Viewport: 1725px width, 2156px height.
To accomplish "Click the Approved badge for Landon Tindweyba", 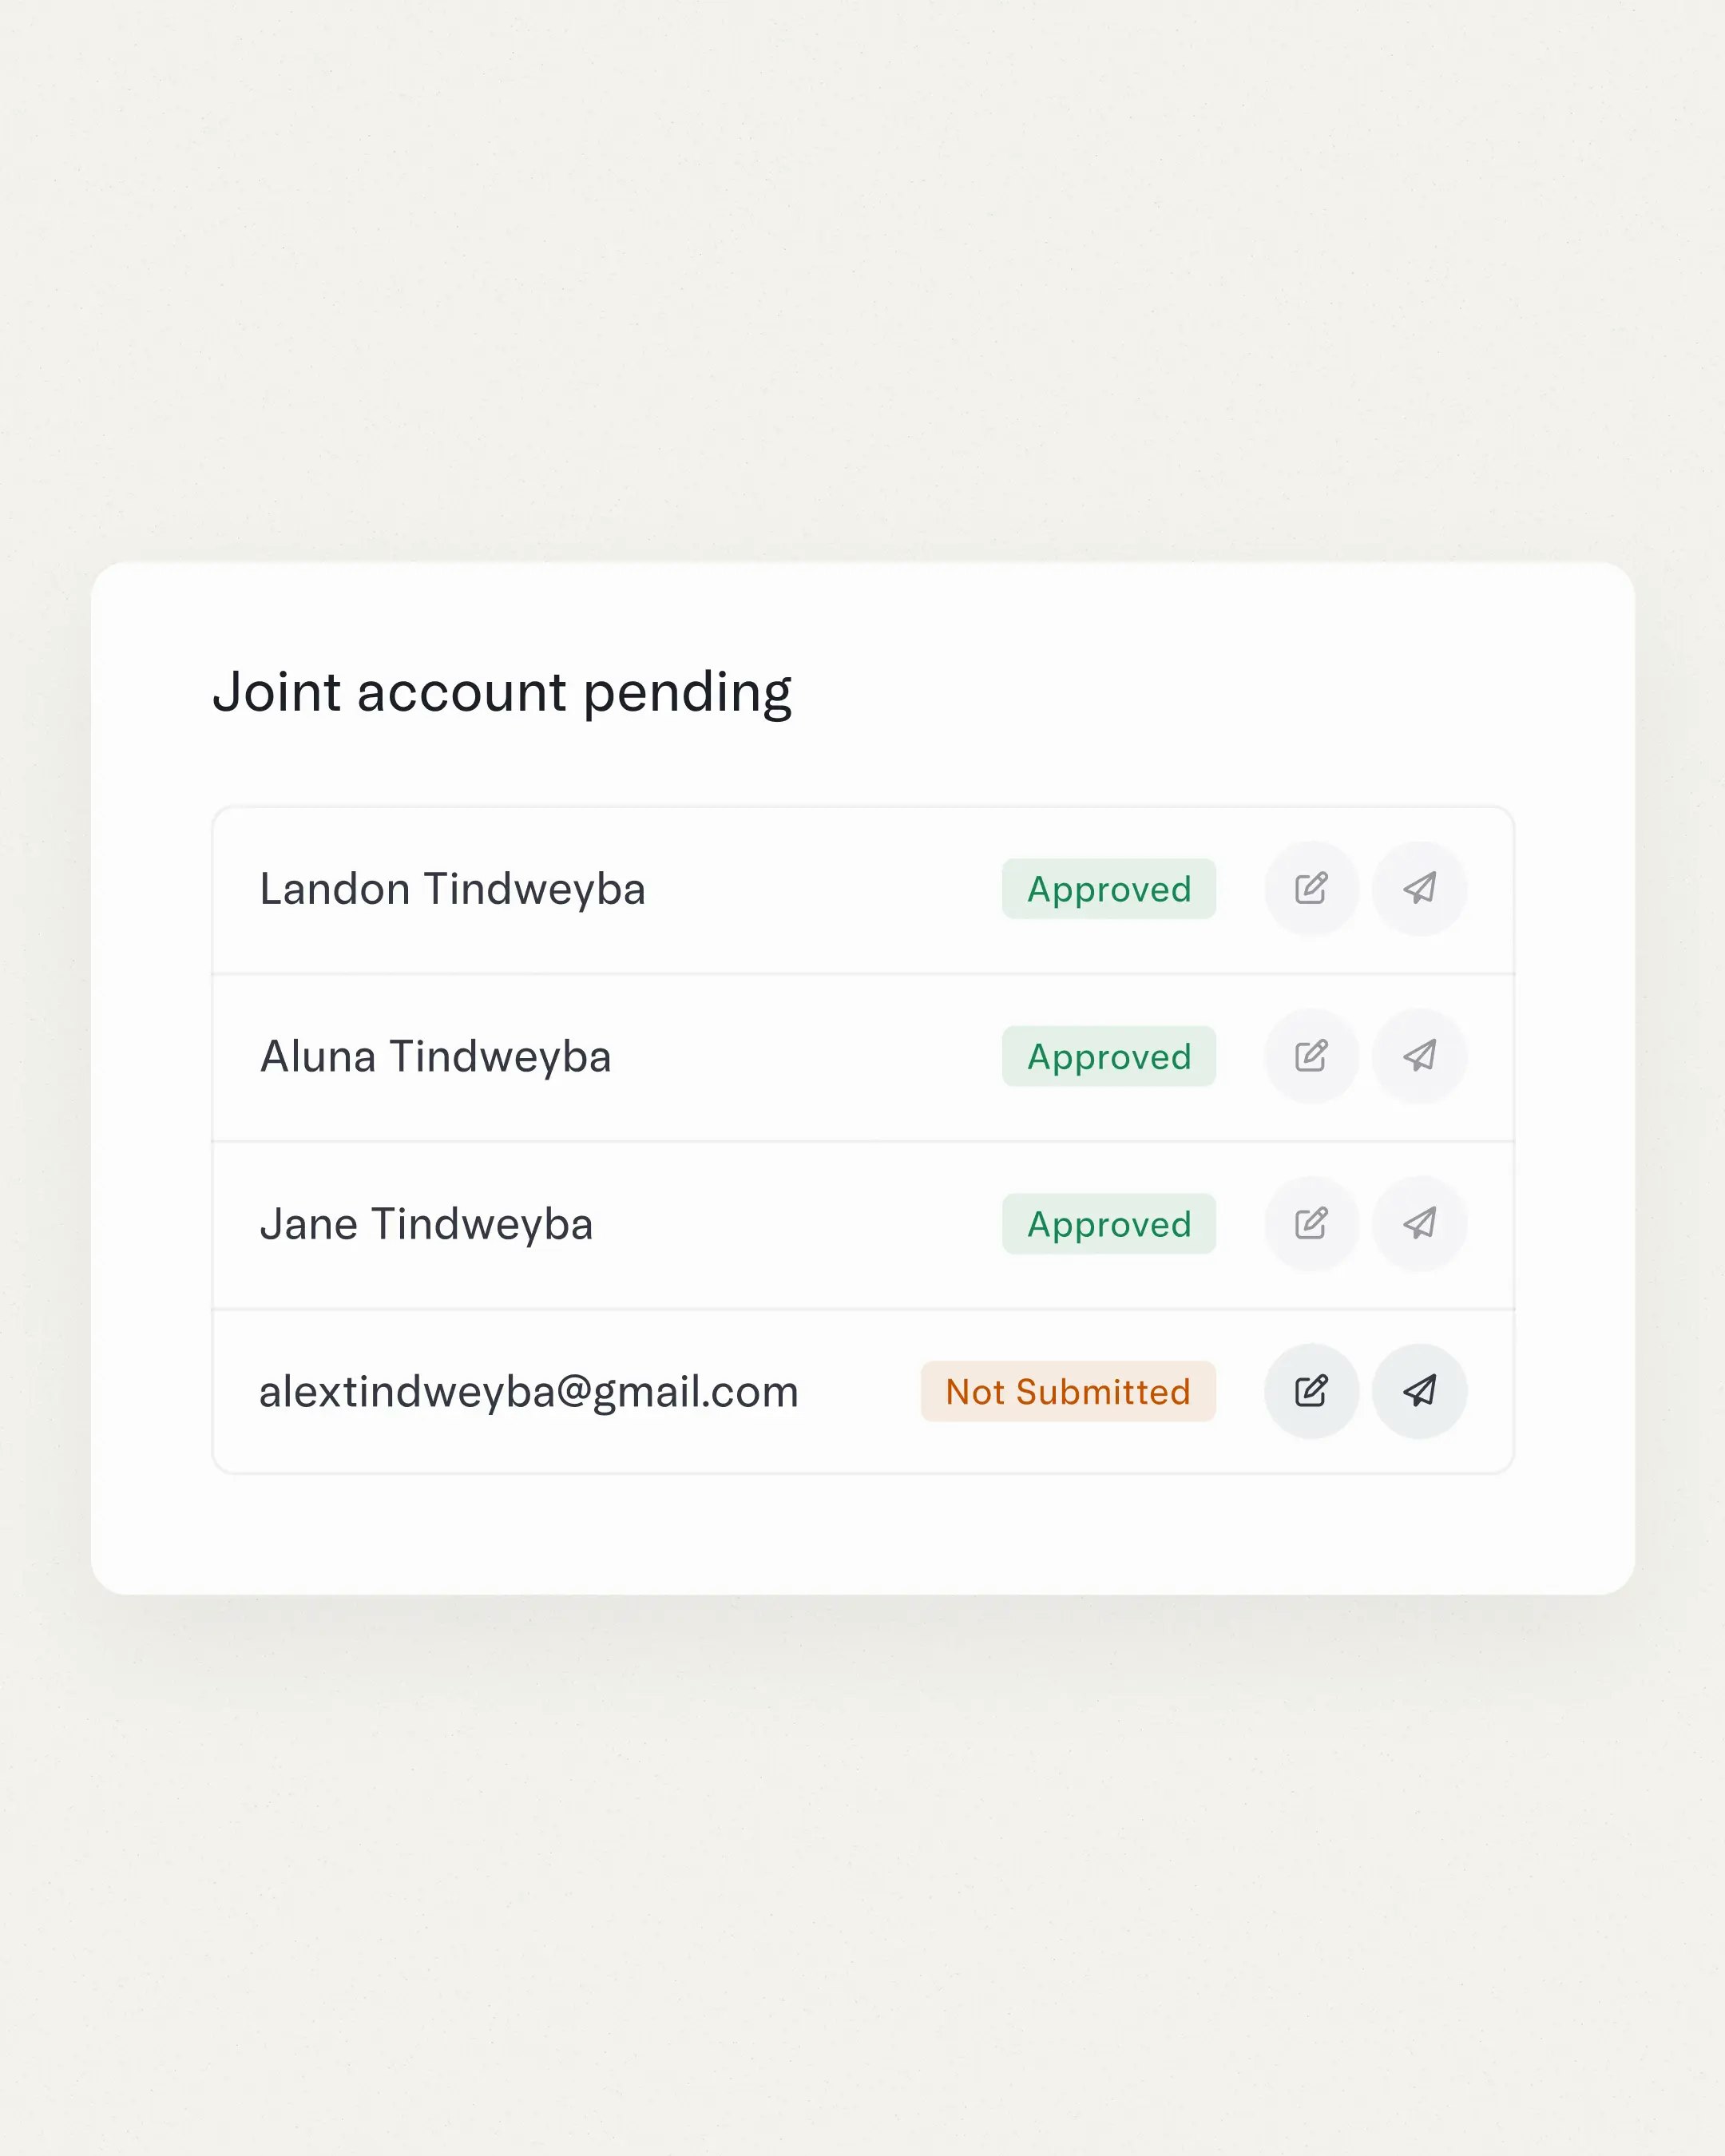I will coord(1108,889).
